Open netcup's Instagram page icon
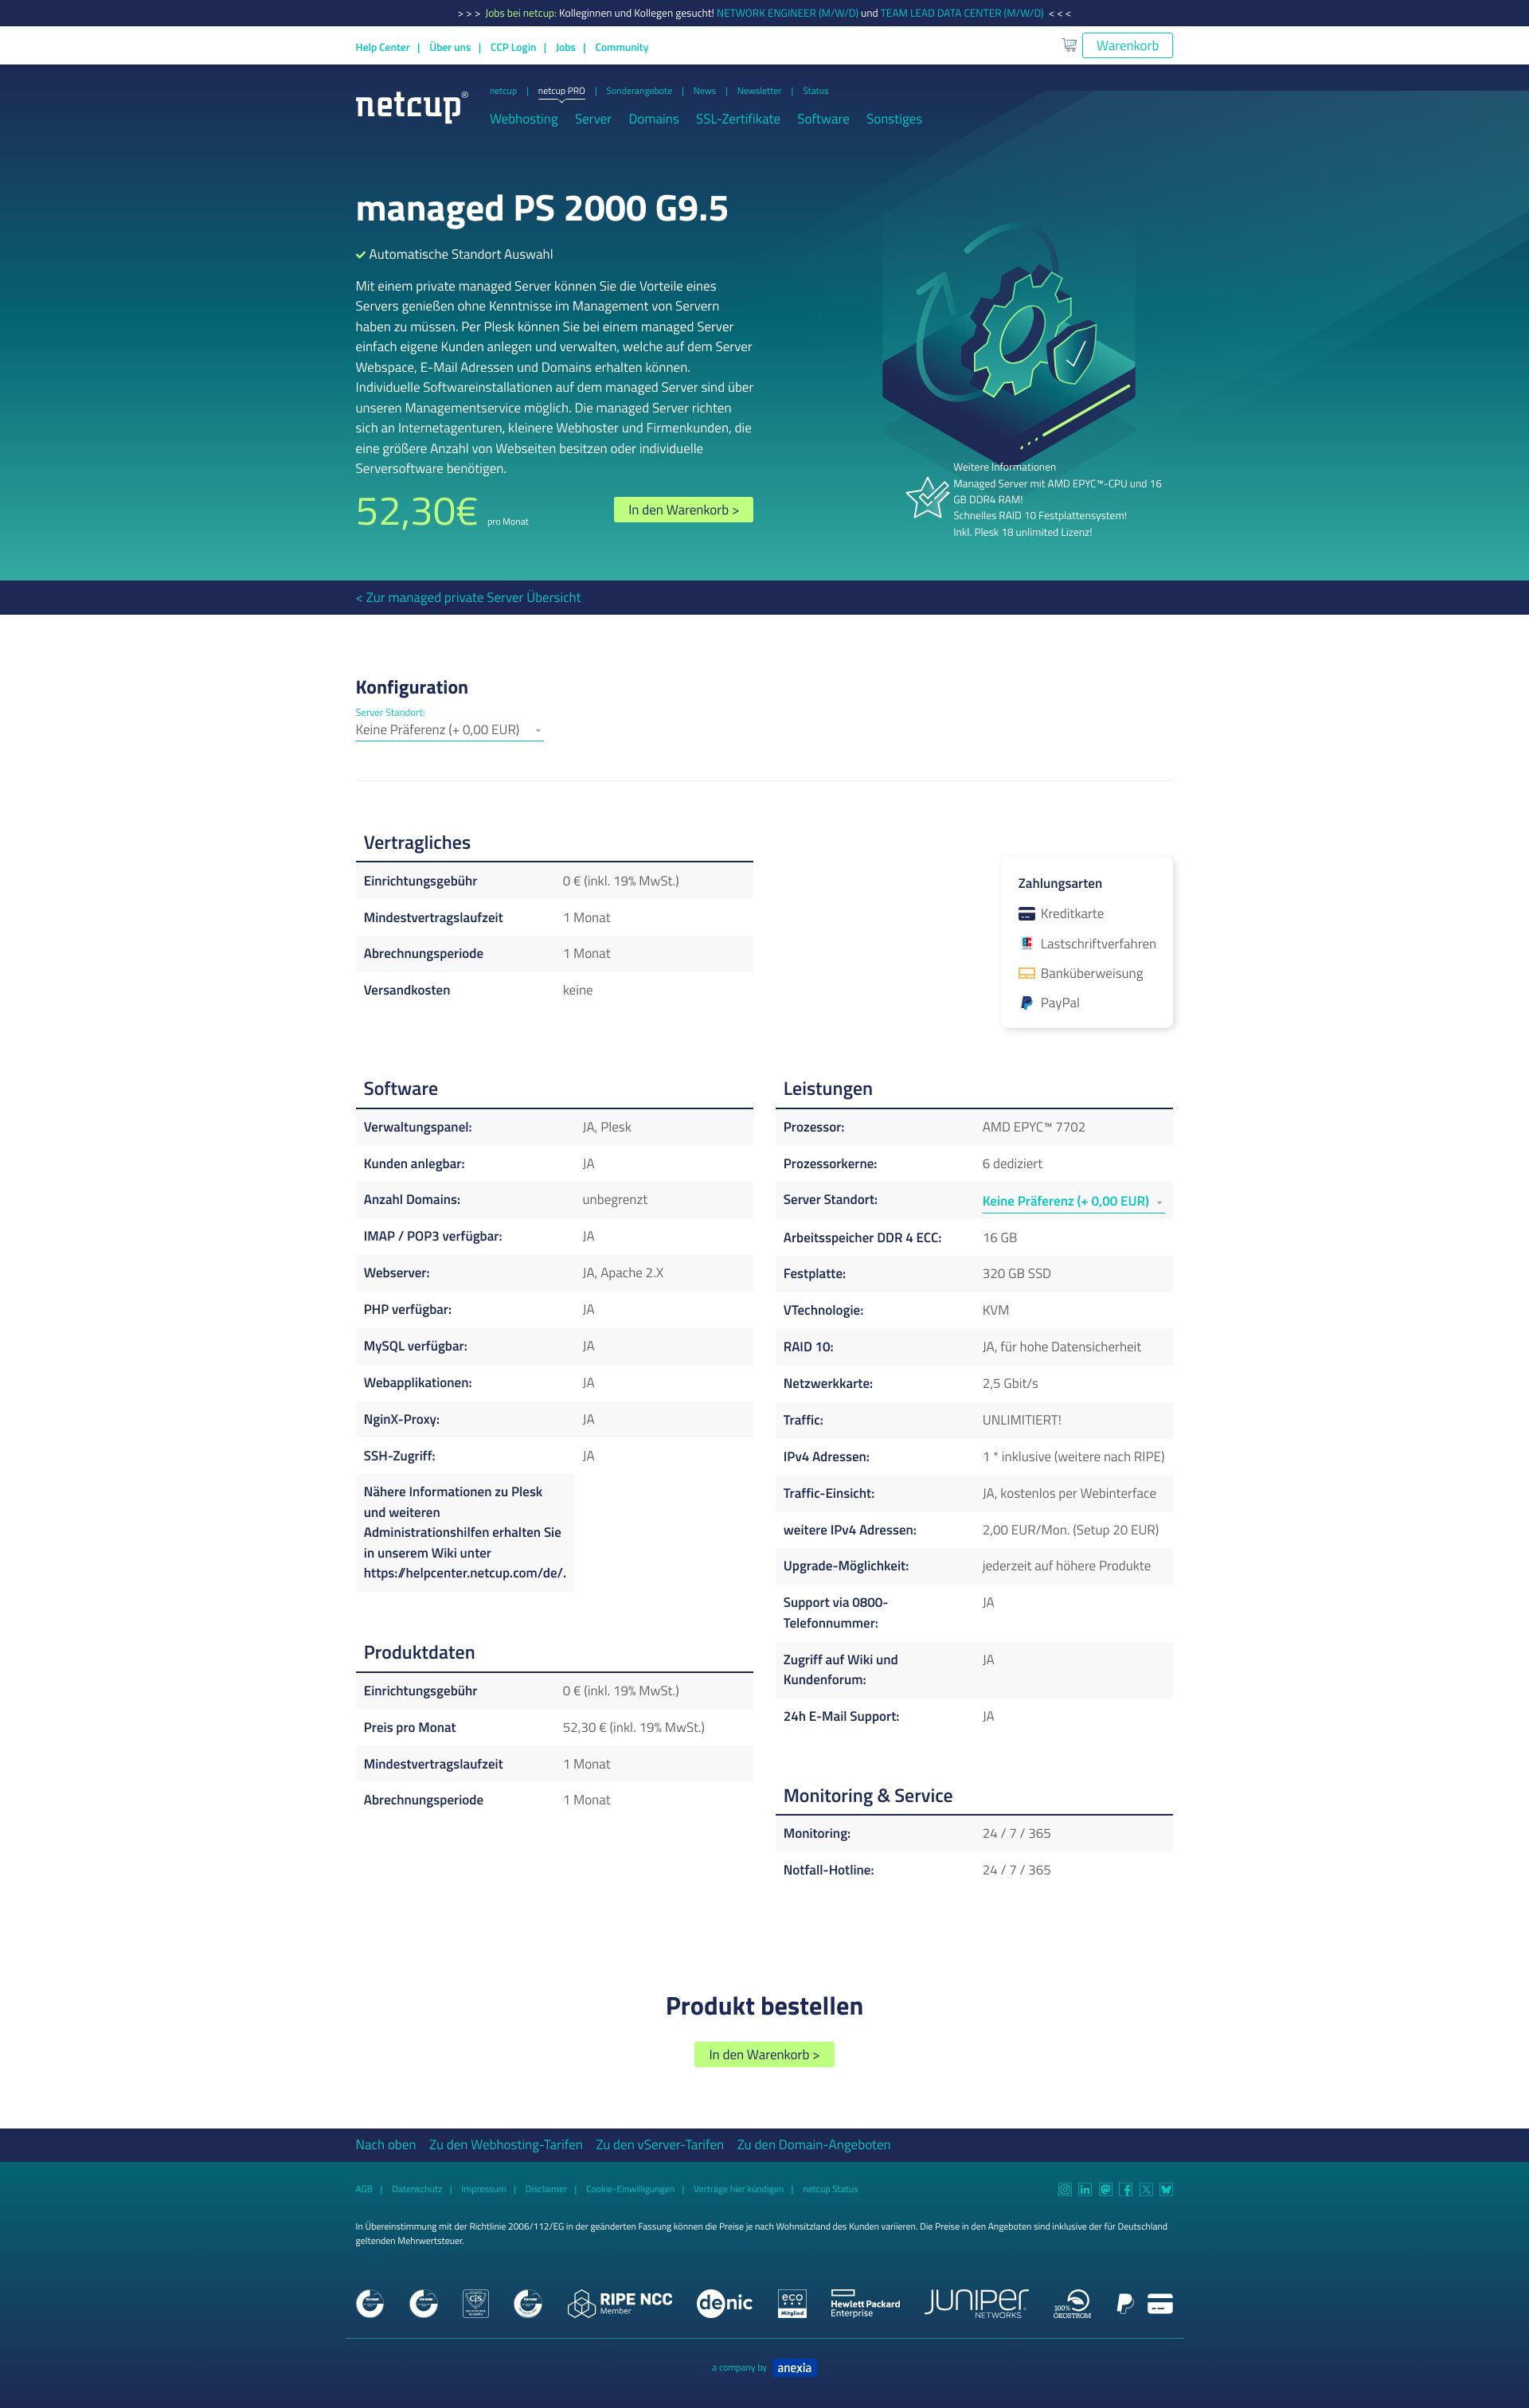The height and width of the screenshot is (2408, 1529). tap(1065, 2189)
